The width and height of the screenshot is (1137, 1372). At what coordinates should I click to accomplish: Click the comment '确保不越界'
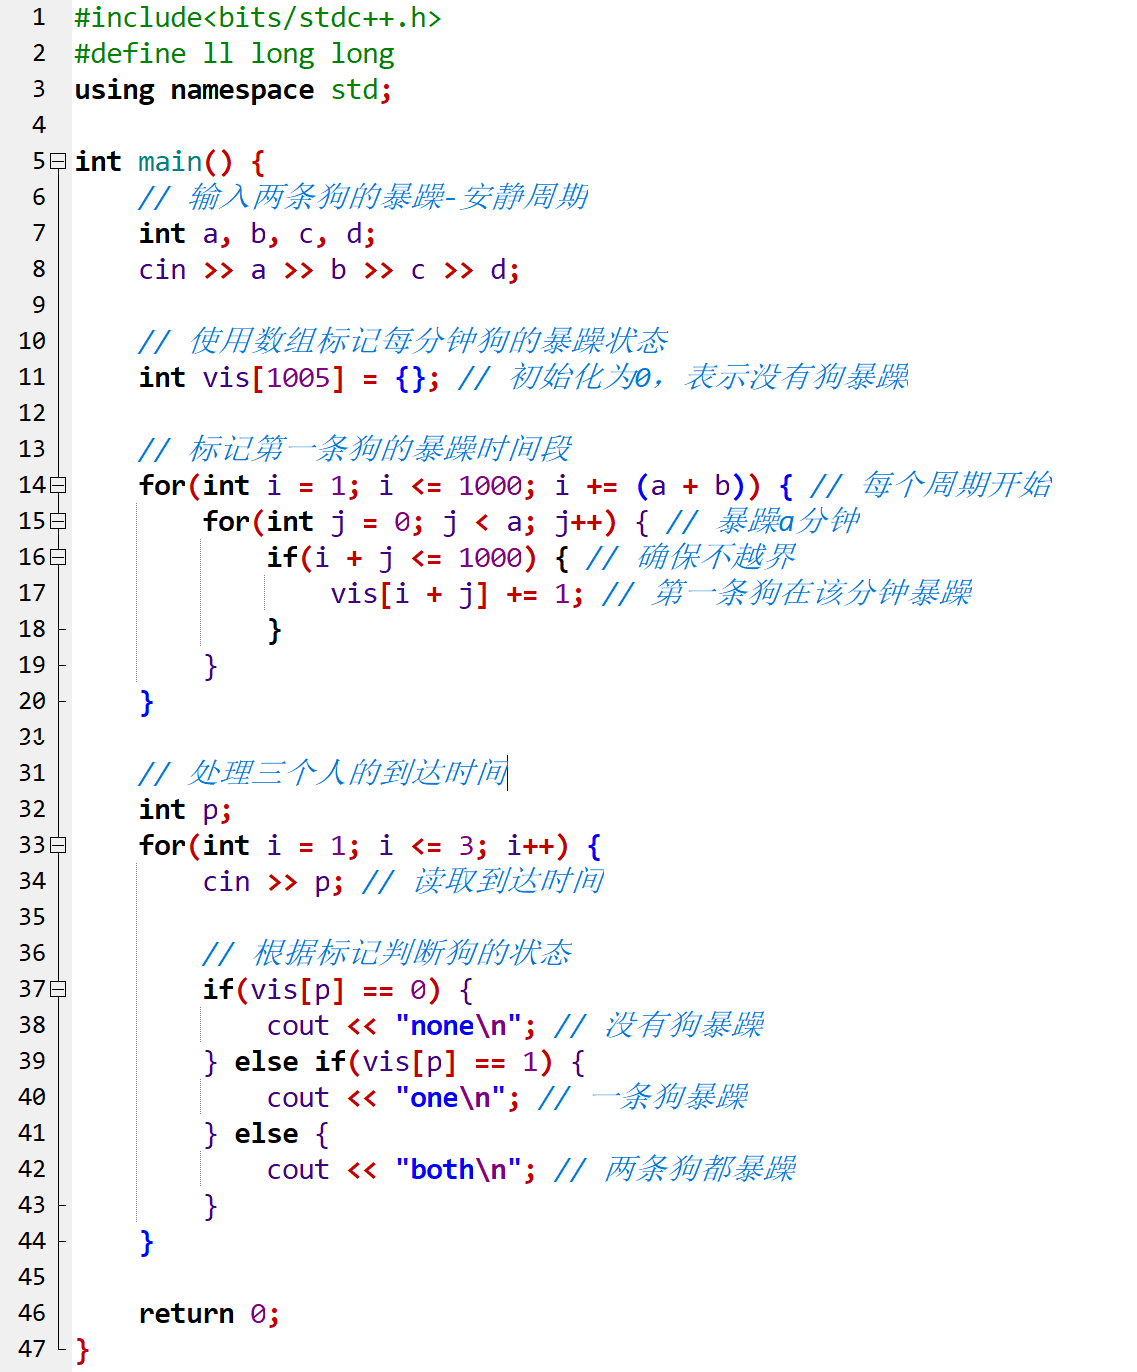point(692,557)
